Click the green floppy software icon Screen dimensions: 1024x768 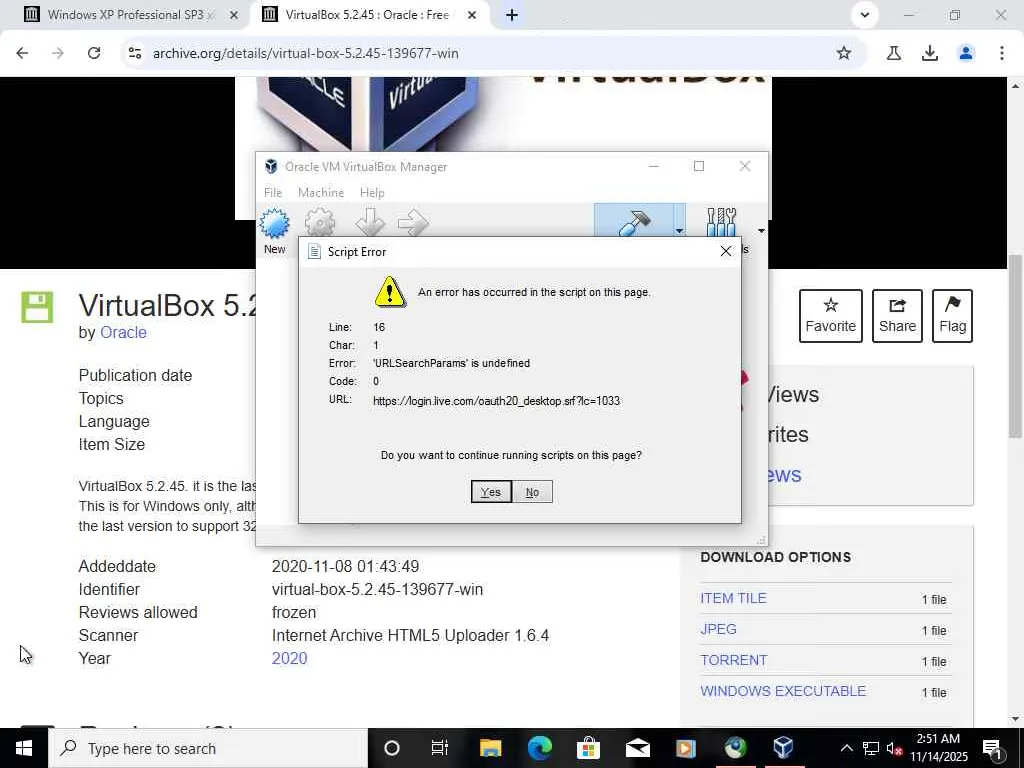(x=37, y=308)
